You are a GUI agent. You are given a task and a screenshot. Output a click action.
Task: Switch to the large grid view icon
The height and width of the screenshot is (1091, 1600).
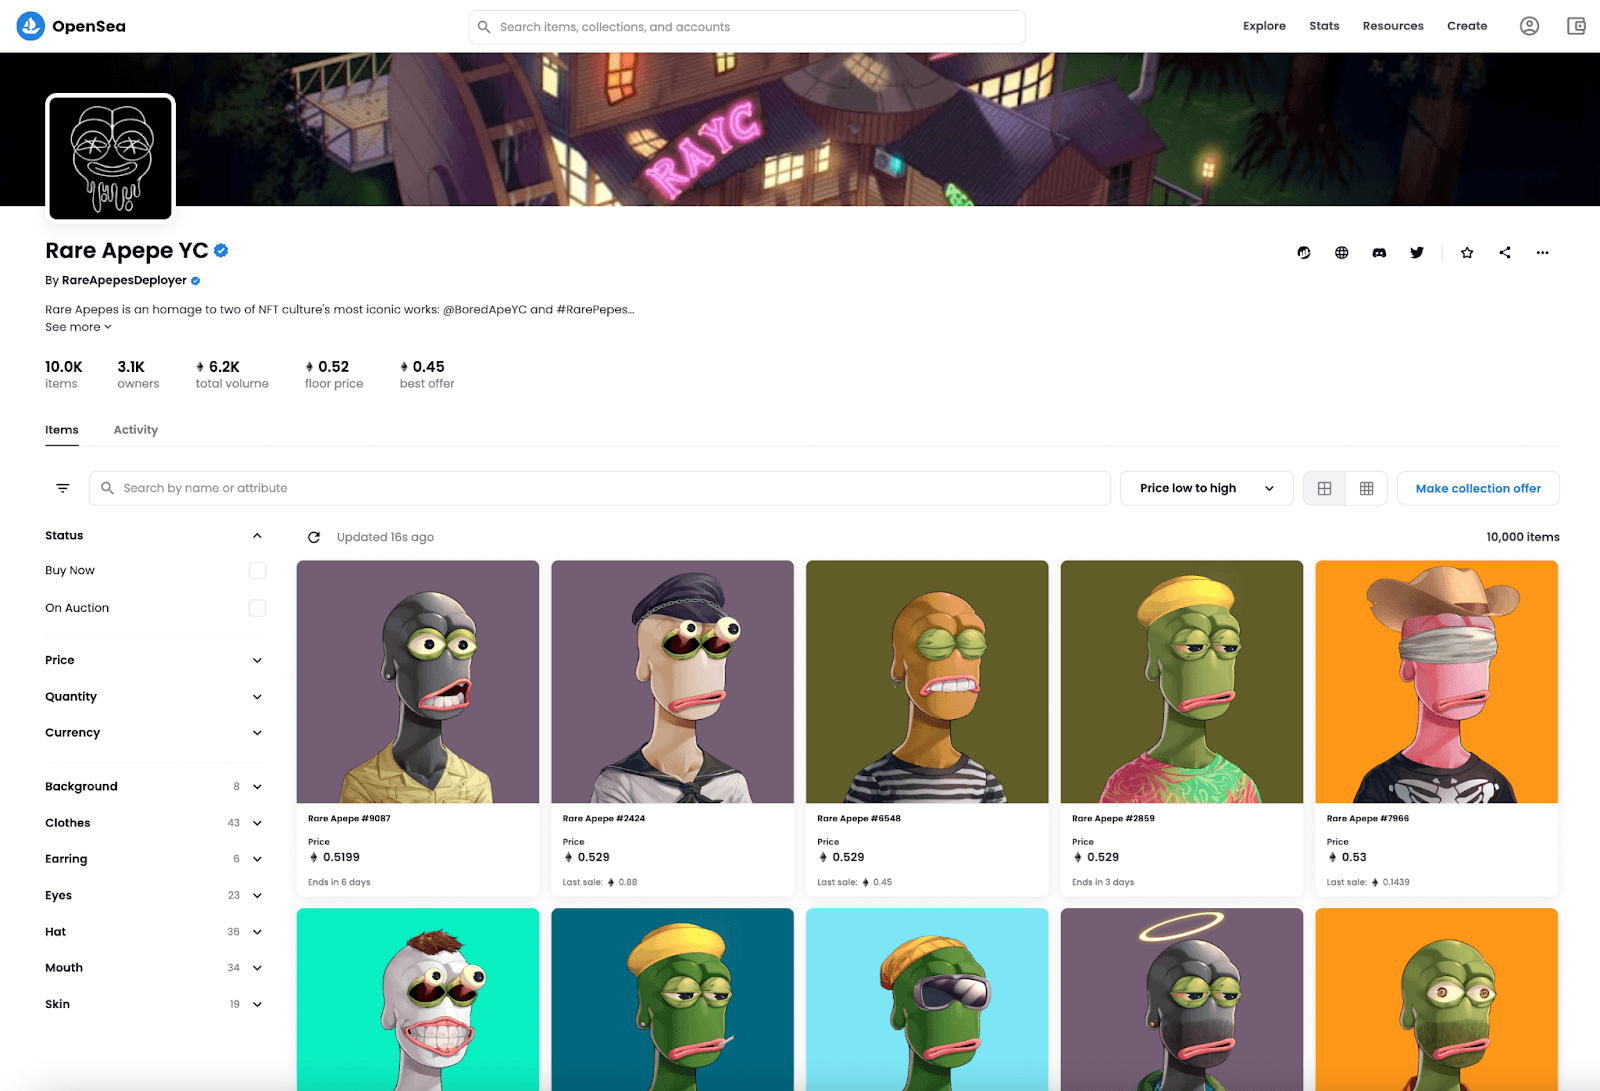tap(1324, 488)
